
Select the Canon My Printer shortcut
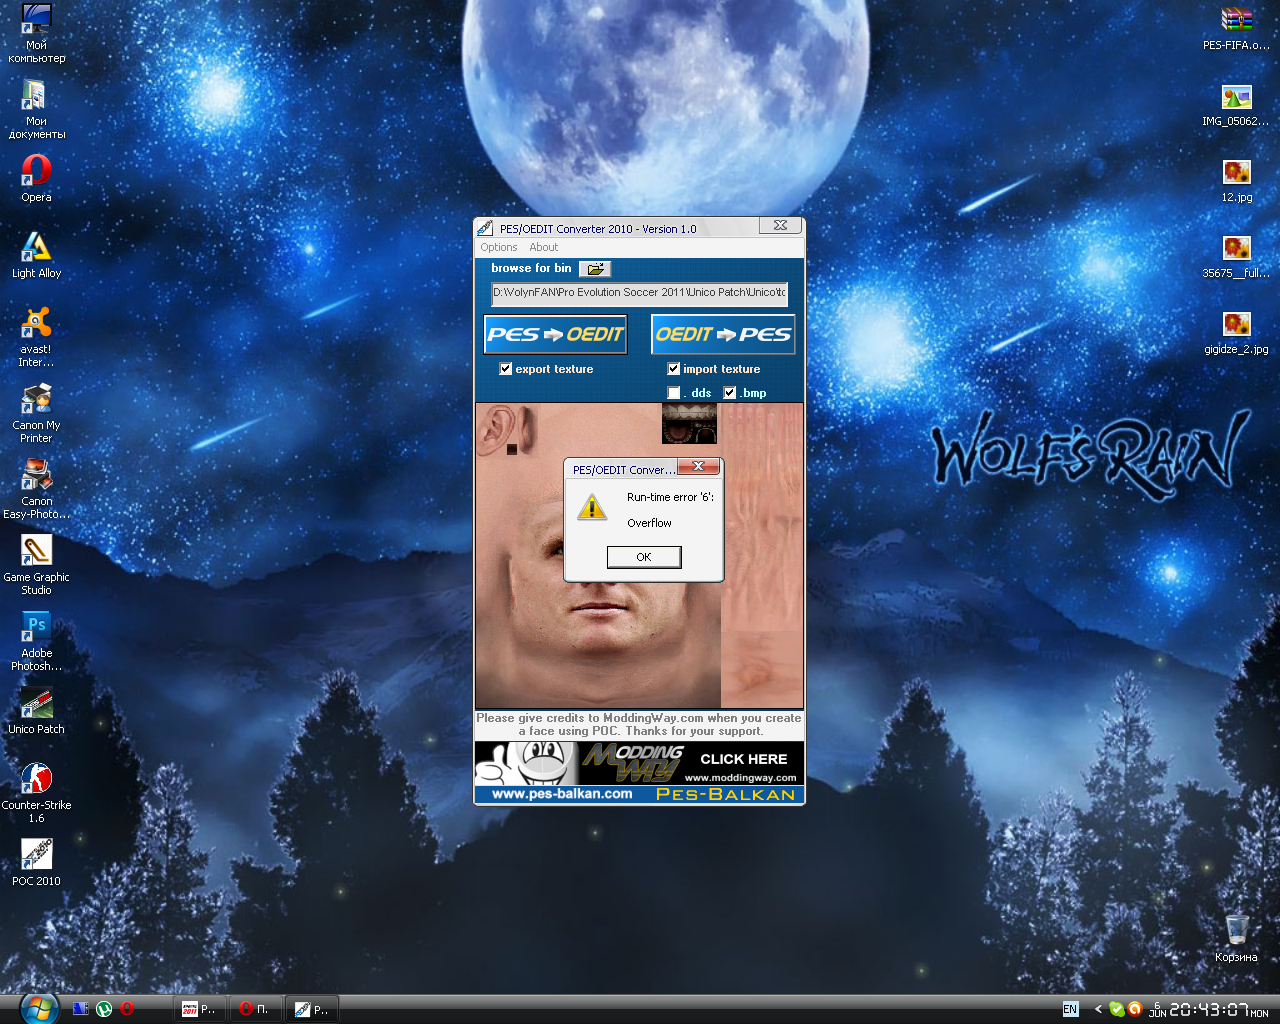coord(37,413)
